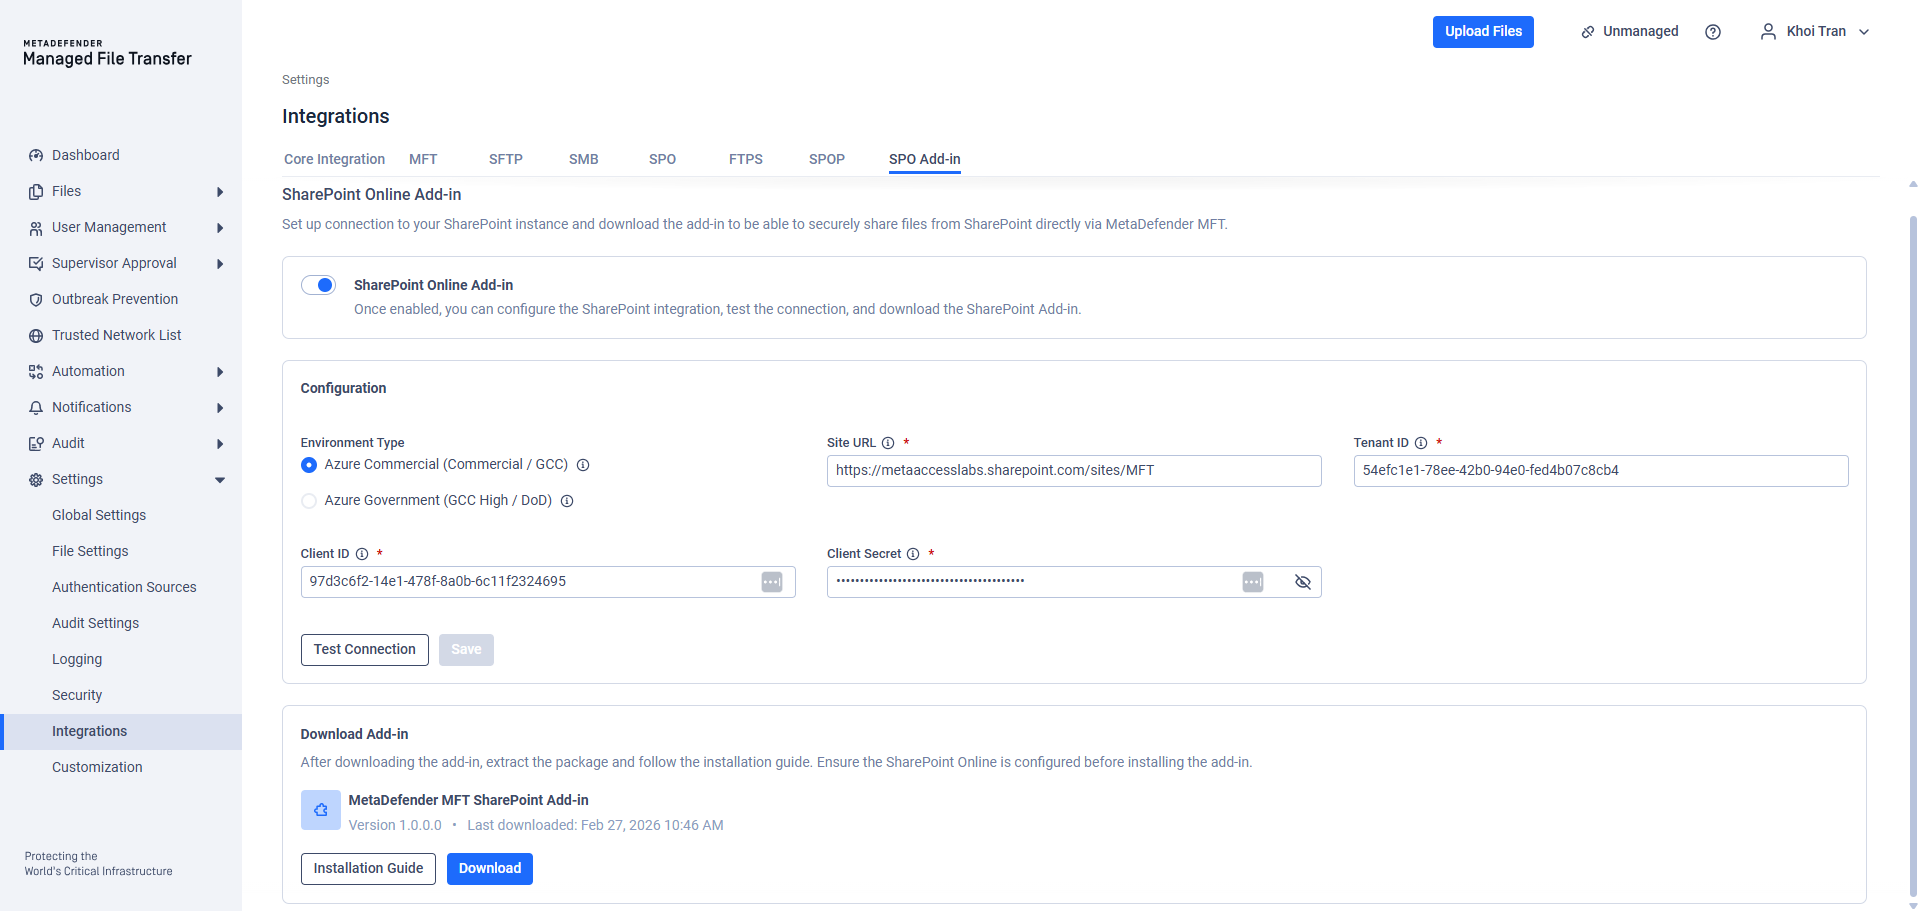This screenshot has width=1919, height=911.
Task: Click the Site URL info icon
Action: coord(888,443)
